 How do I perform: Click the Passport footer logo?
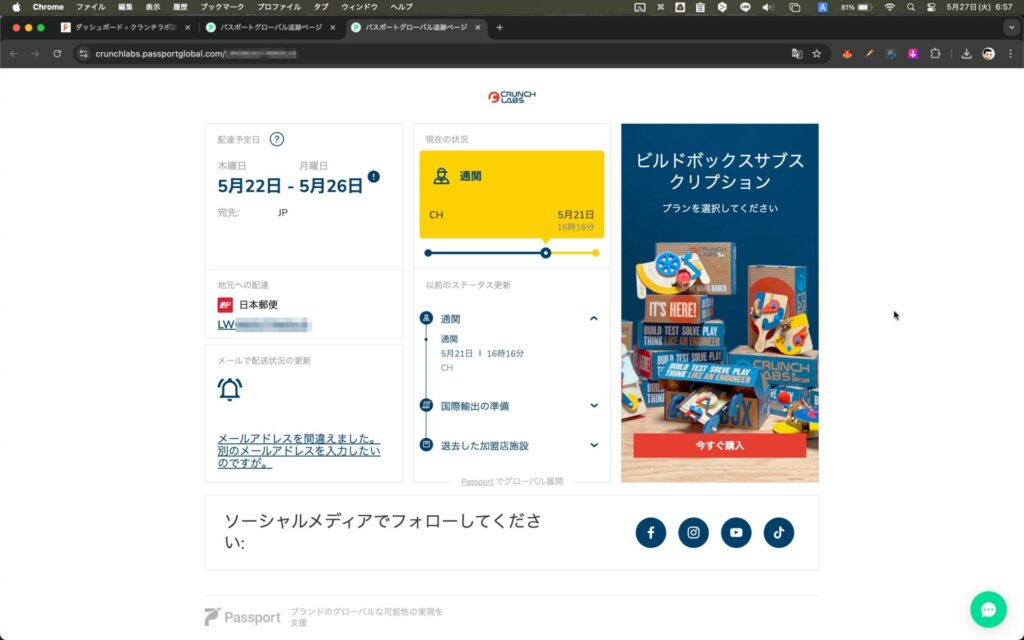click(x=242, y=617)
